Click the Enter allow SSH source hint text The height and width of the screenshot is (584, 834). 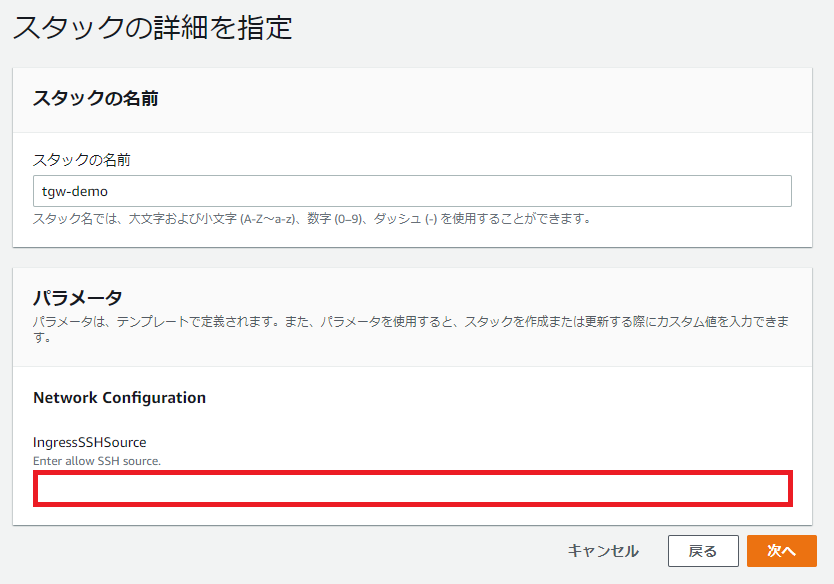click(x=97, y=461)
